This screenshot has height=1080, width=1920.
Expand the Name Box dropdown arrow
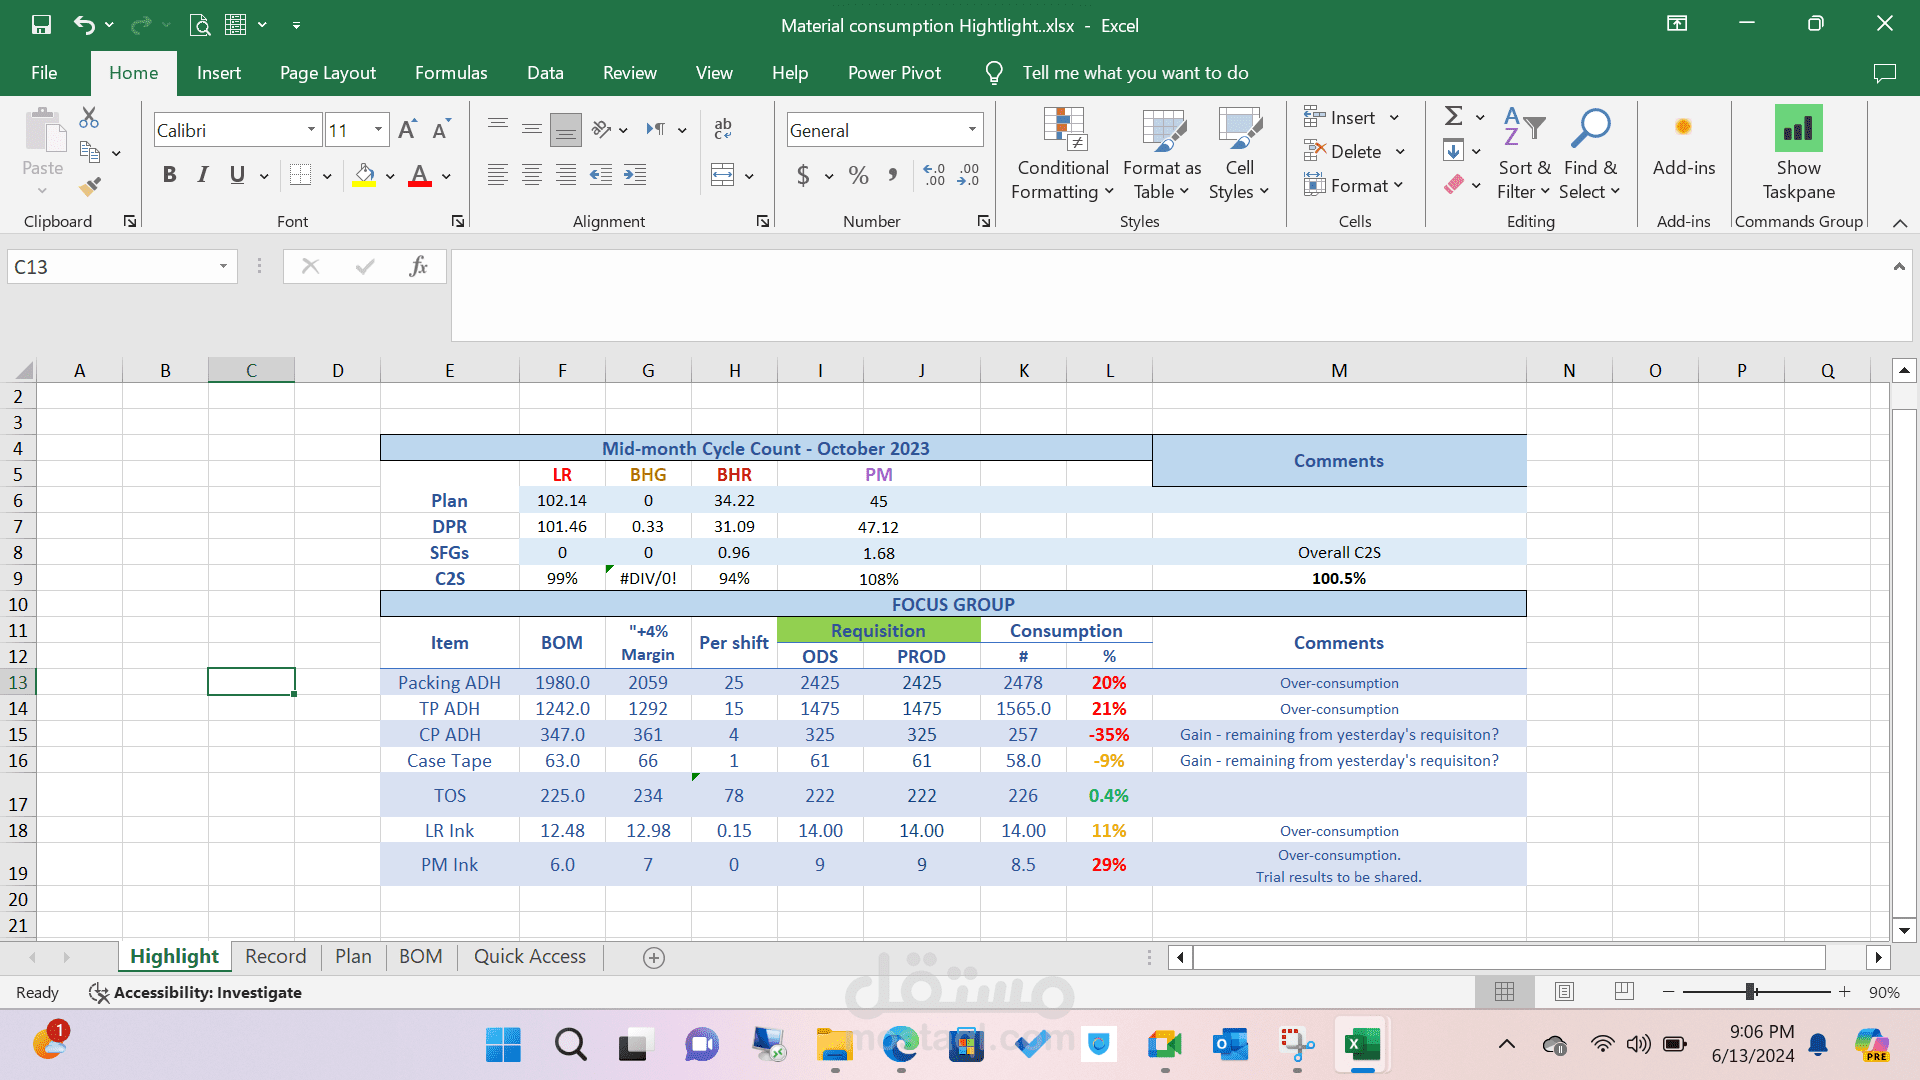pos(223,266)
